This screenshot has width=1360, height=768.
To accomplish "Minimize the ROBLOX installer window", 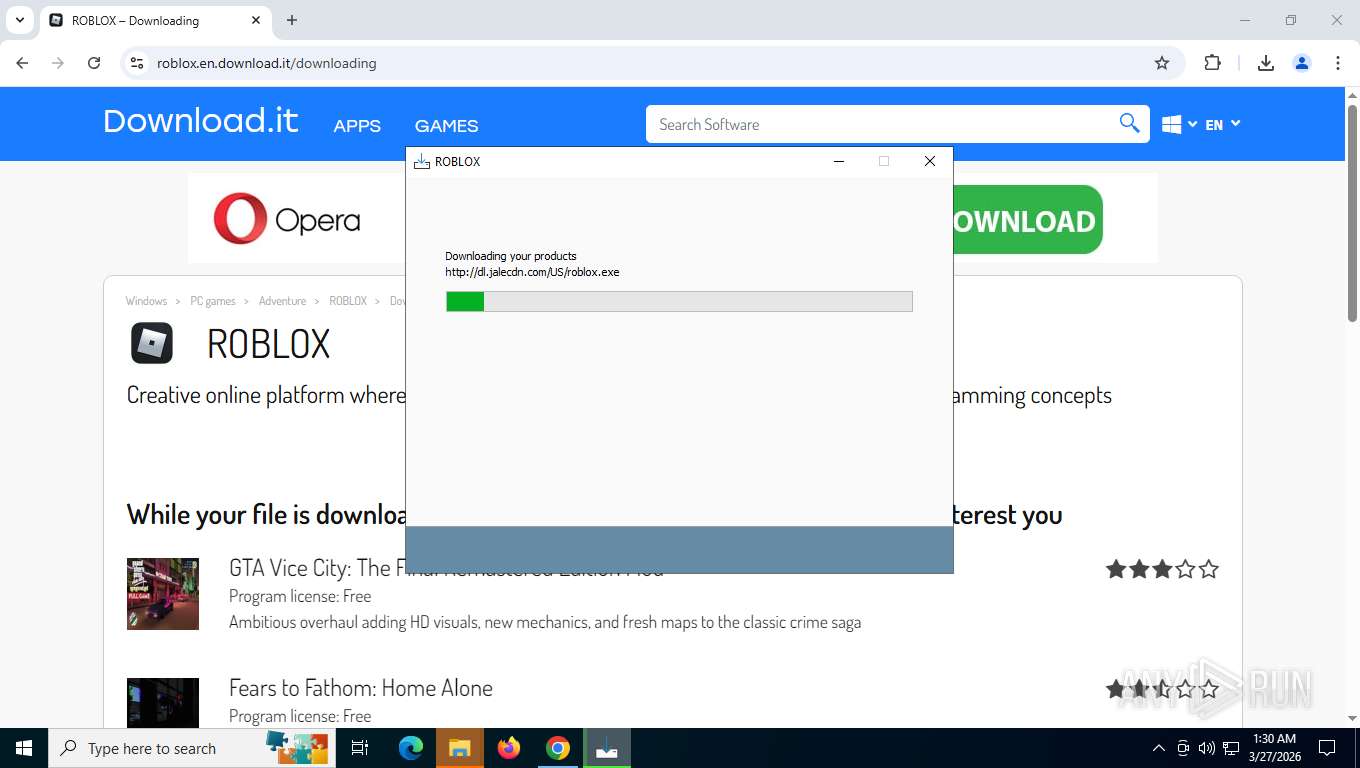I will point(839,161).
